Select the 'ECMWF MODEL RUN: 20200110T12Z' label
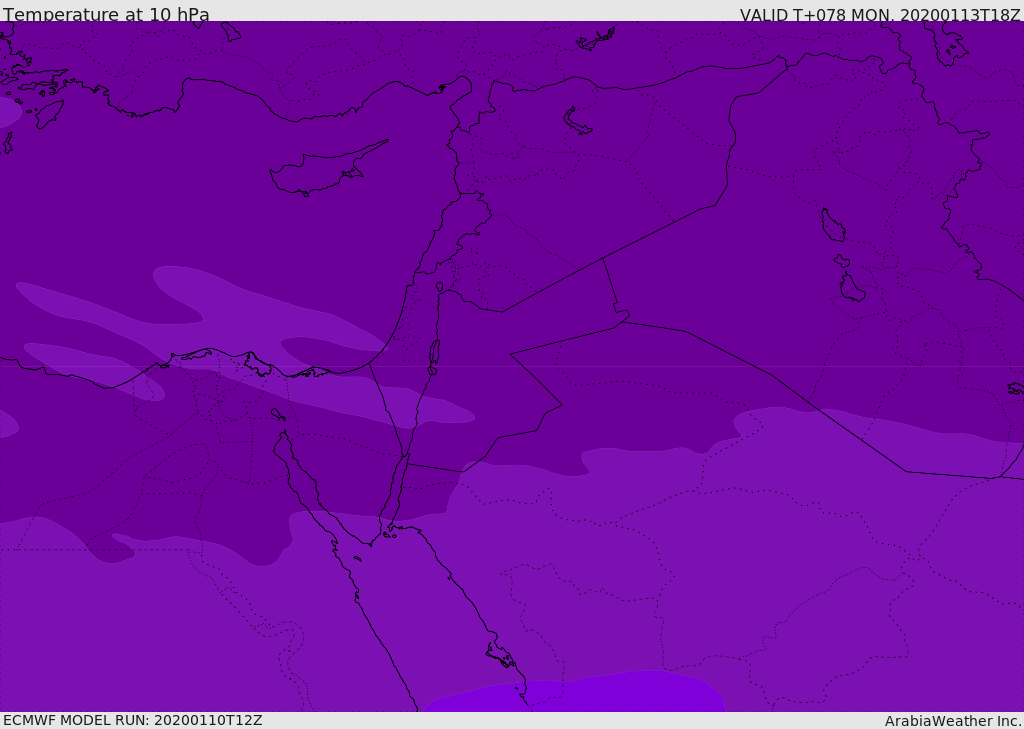 [133, 720]
